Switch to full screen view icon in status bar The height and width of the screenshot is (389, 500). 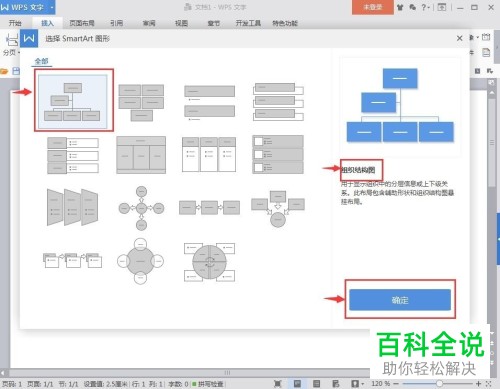(278, 384)
